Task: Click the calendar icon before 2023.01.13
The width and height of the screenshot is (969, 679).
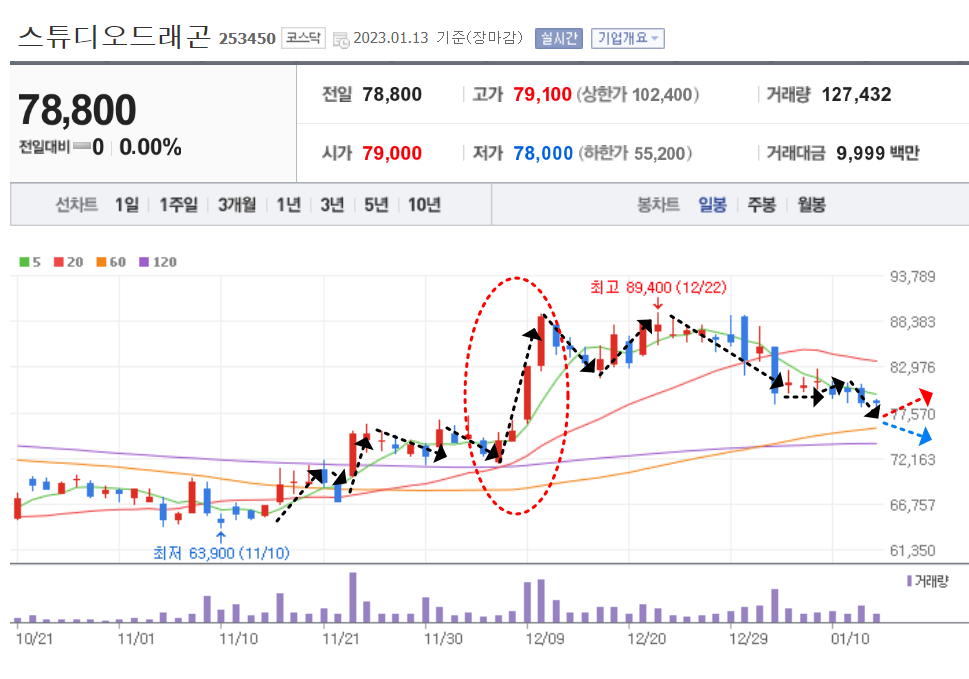Action: [341, 40]
